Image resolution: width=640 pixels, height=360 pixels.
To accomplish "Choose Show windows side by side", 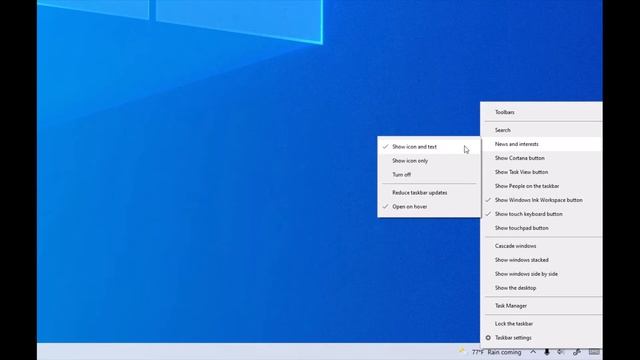I will click(542, 274).
